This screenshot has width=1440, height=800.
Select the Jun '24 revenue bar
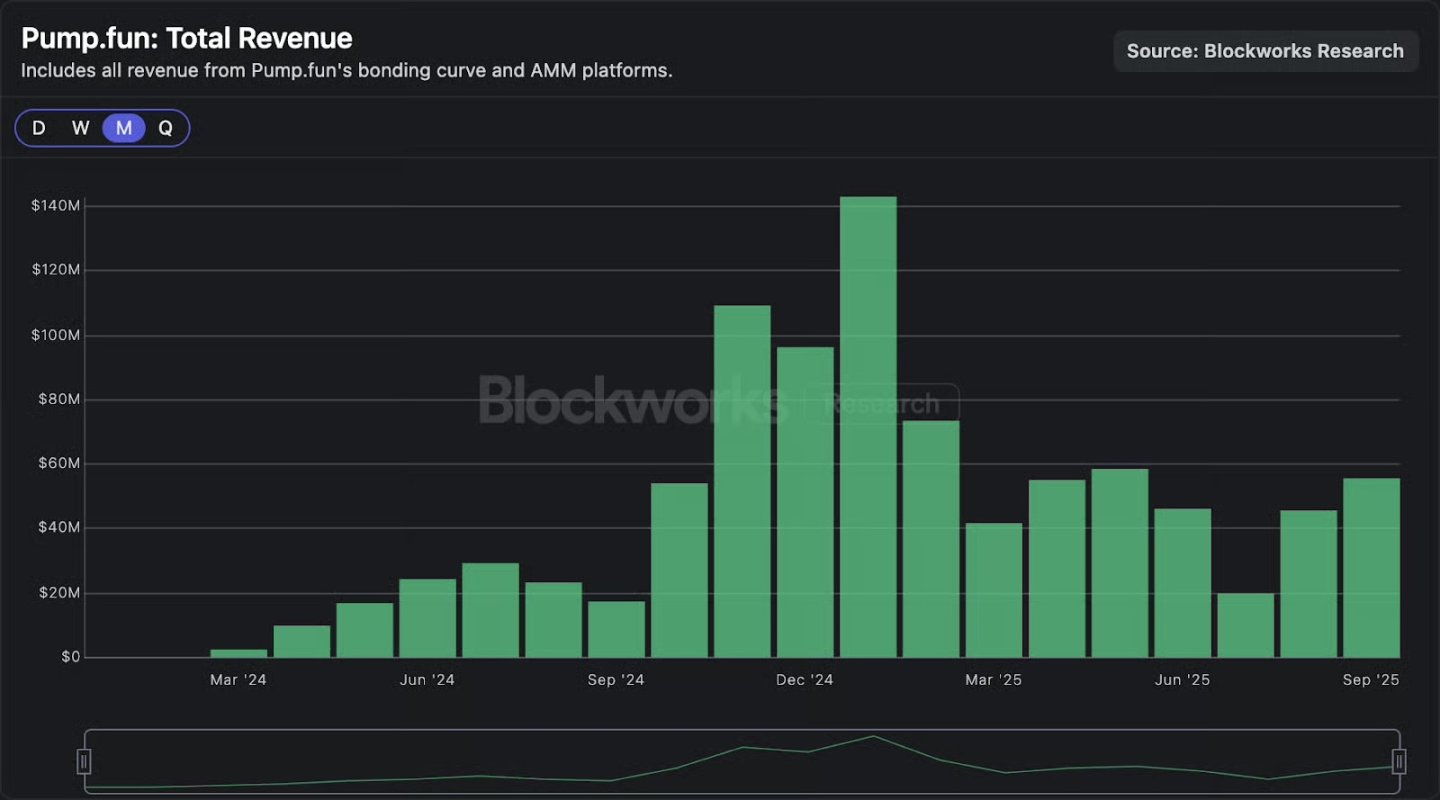click(x=427, y=618)
